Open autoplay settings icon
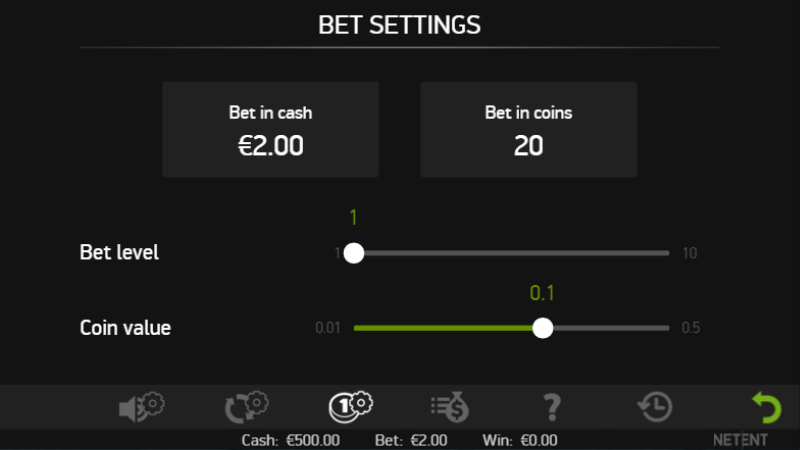 pos(246,407)
